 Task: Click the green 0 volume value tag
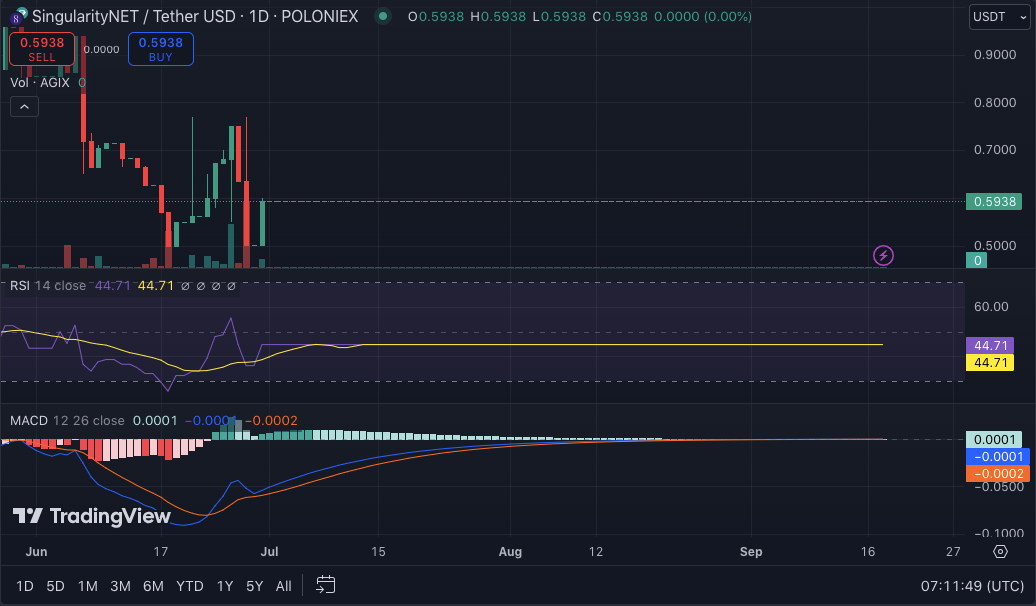(977, 260)
